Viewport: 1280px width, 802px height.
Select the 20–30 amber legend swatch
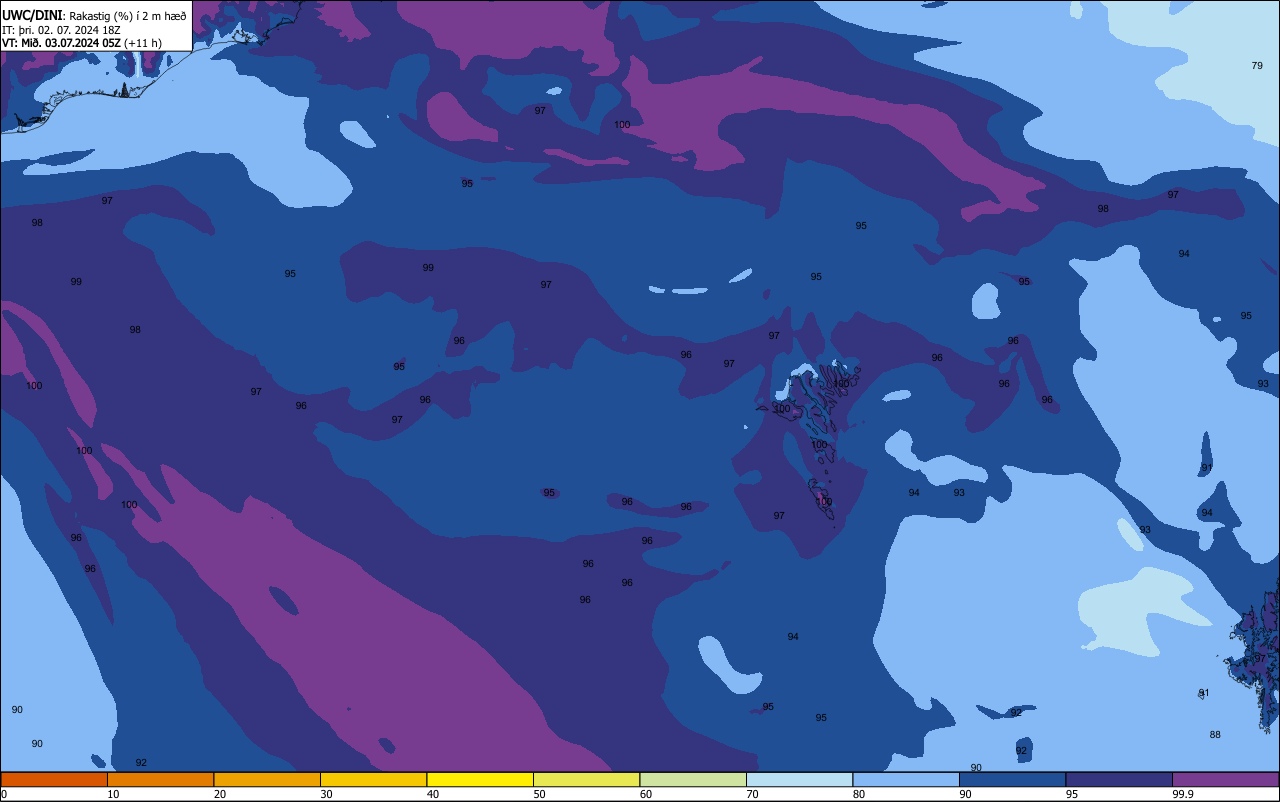point(267,779)
